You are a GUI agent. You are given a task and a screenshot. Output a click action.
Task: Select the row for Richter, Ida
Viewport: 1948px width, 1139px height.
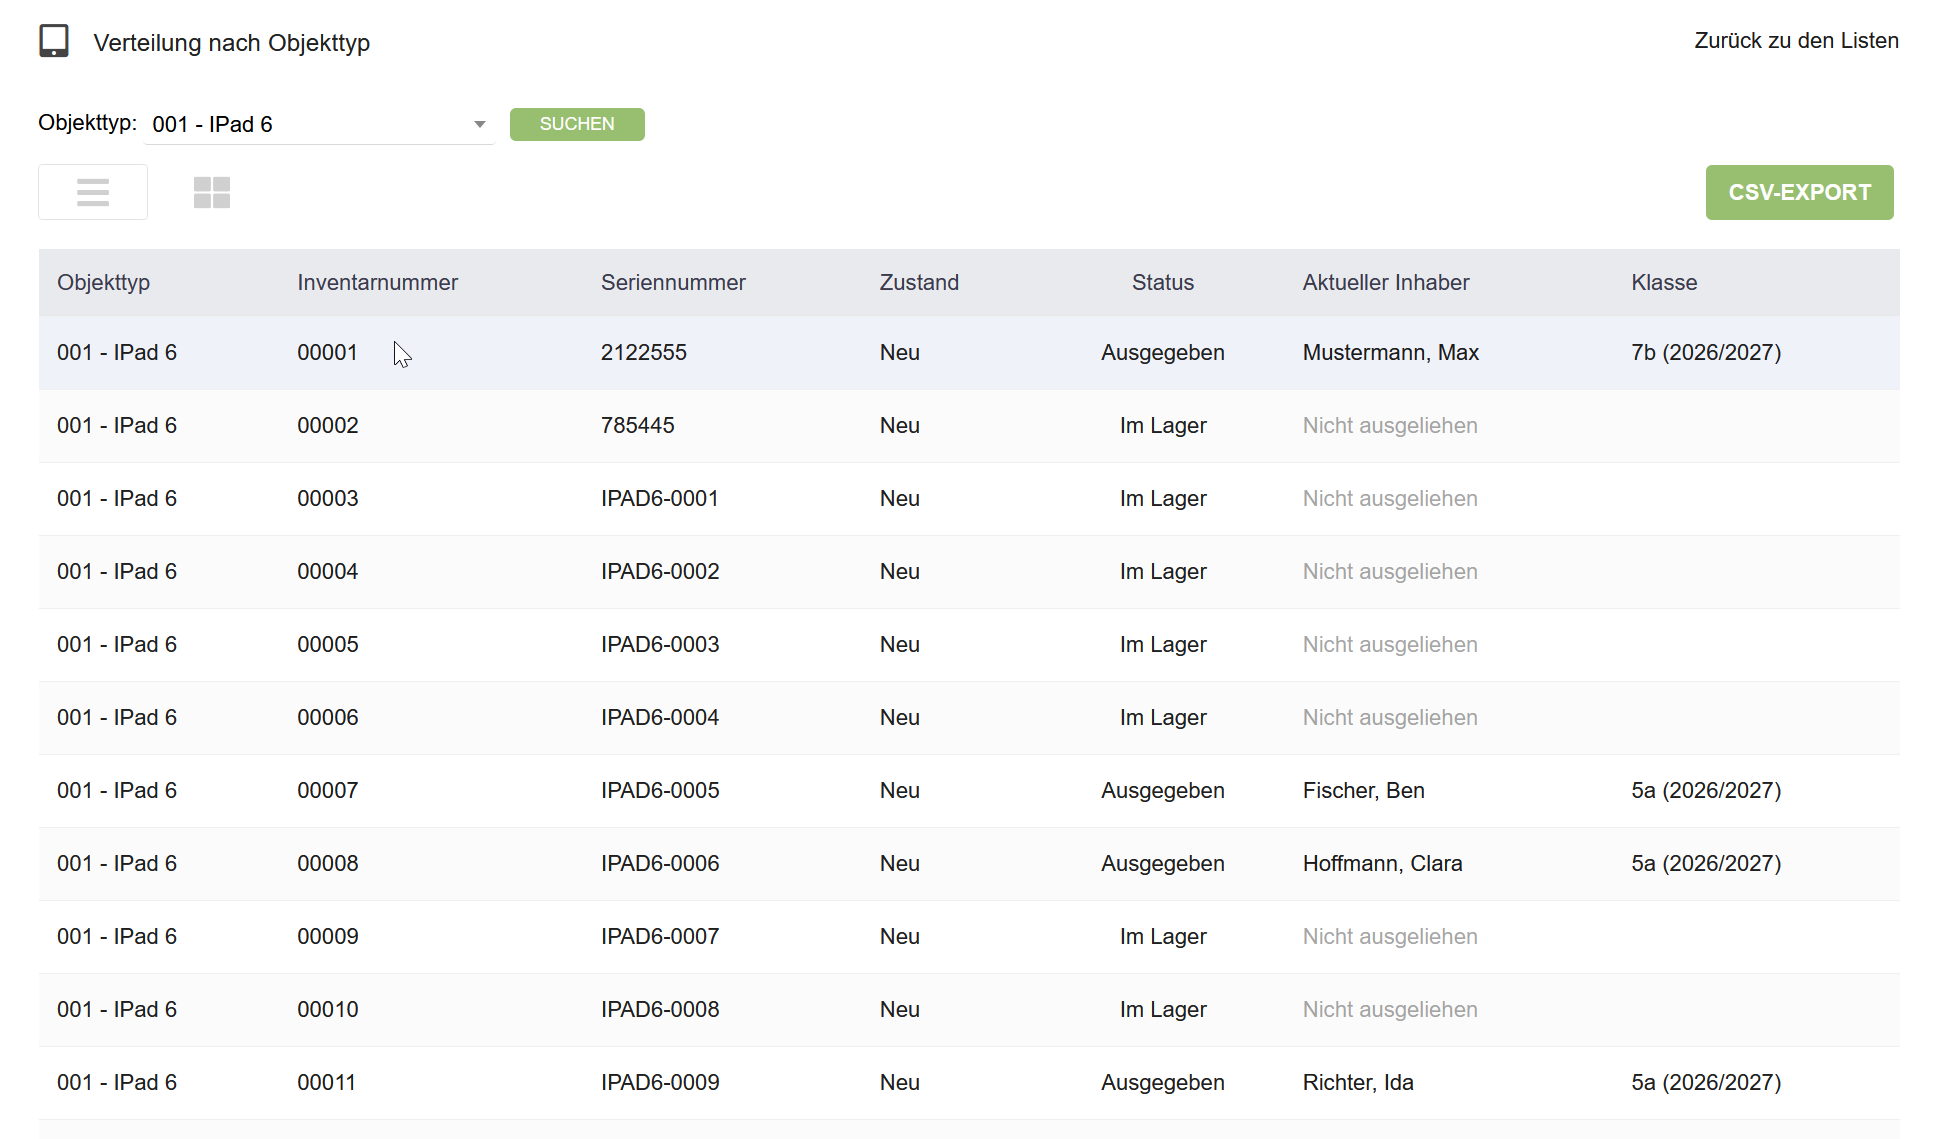pos(969,1082)
